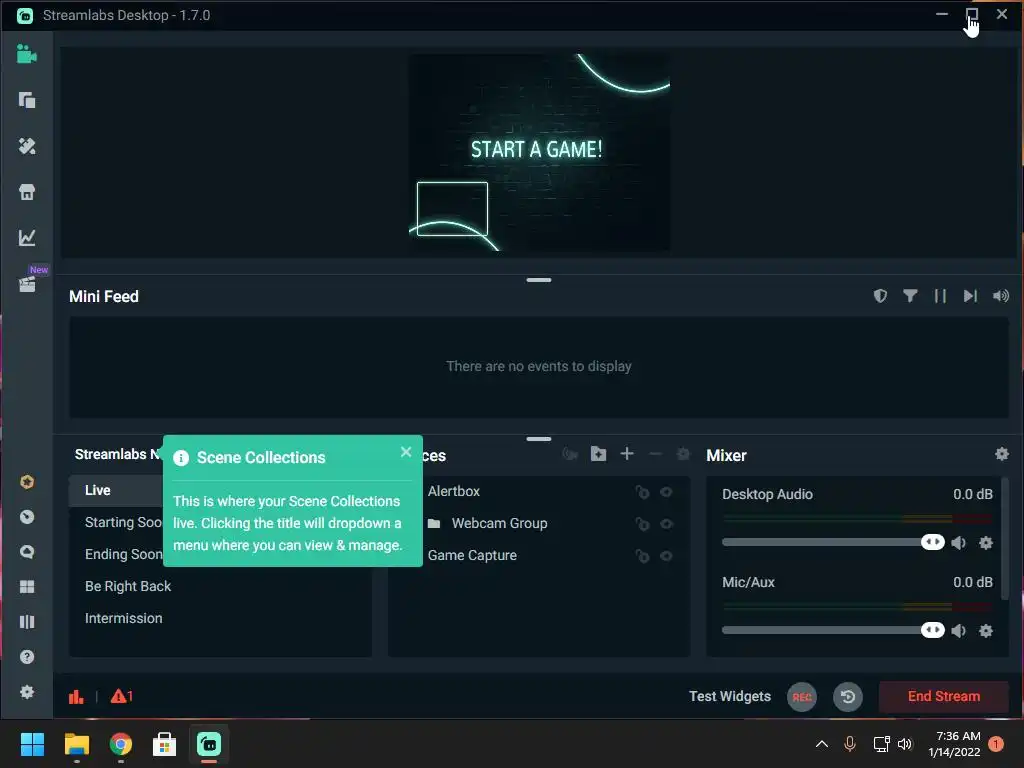Open the Layout Editor sidebar icon
Image resolution: width=1024 pixels, height=768 pixels.
click(x=27, y=100)
